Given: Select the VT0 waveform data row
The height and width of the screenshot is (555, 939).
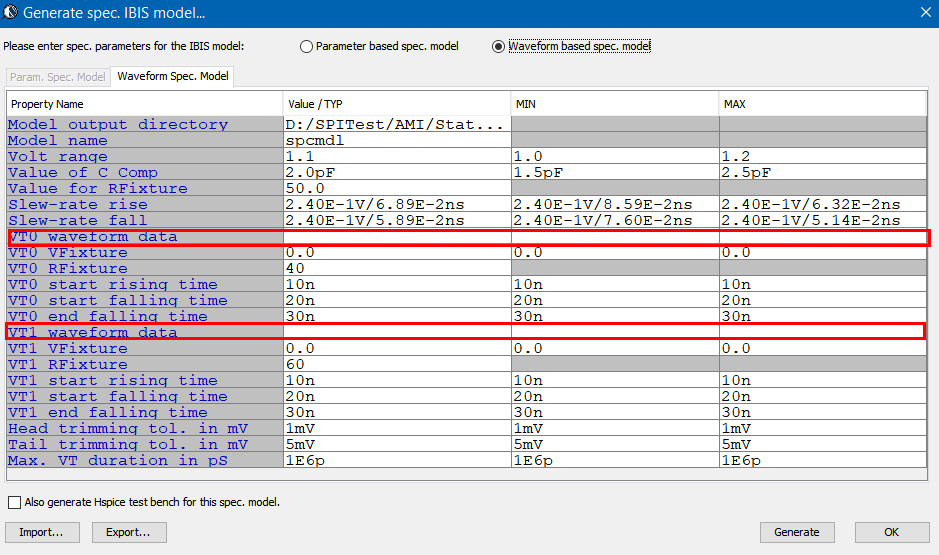Looking at the screenshot, I should [x=145, y=237].
